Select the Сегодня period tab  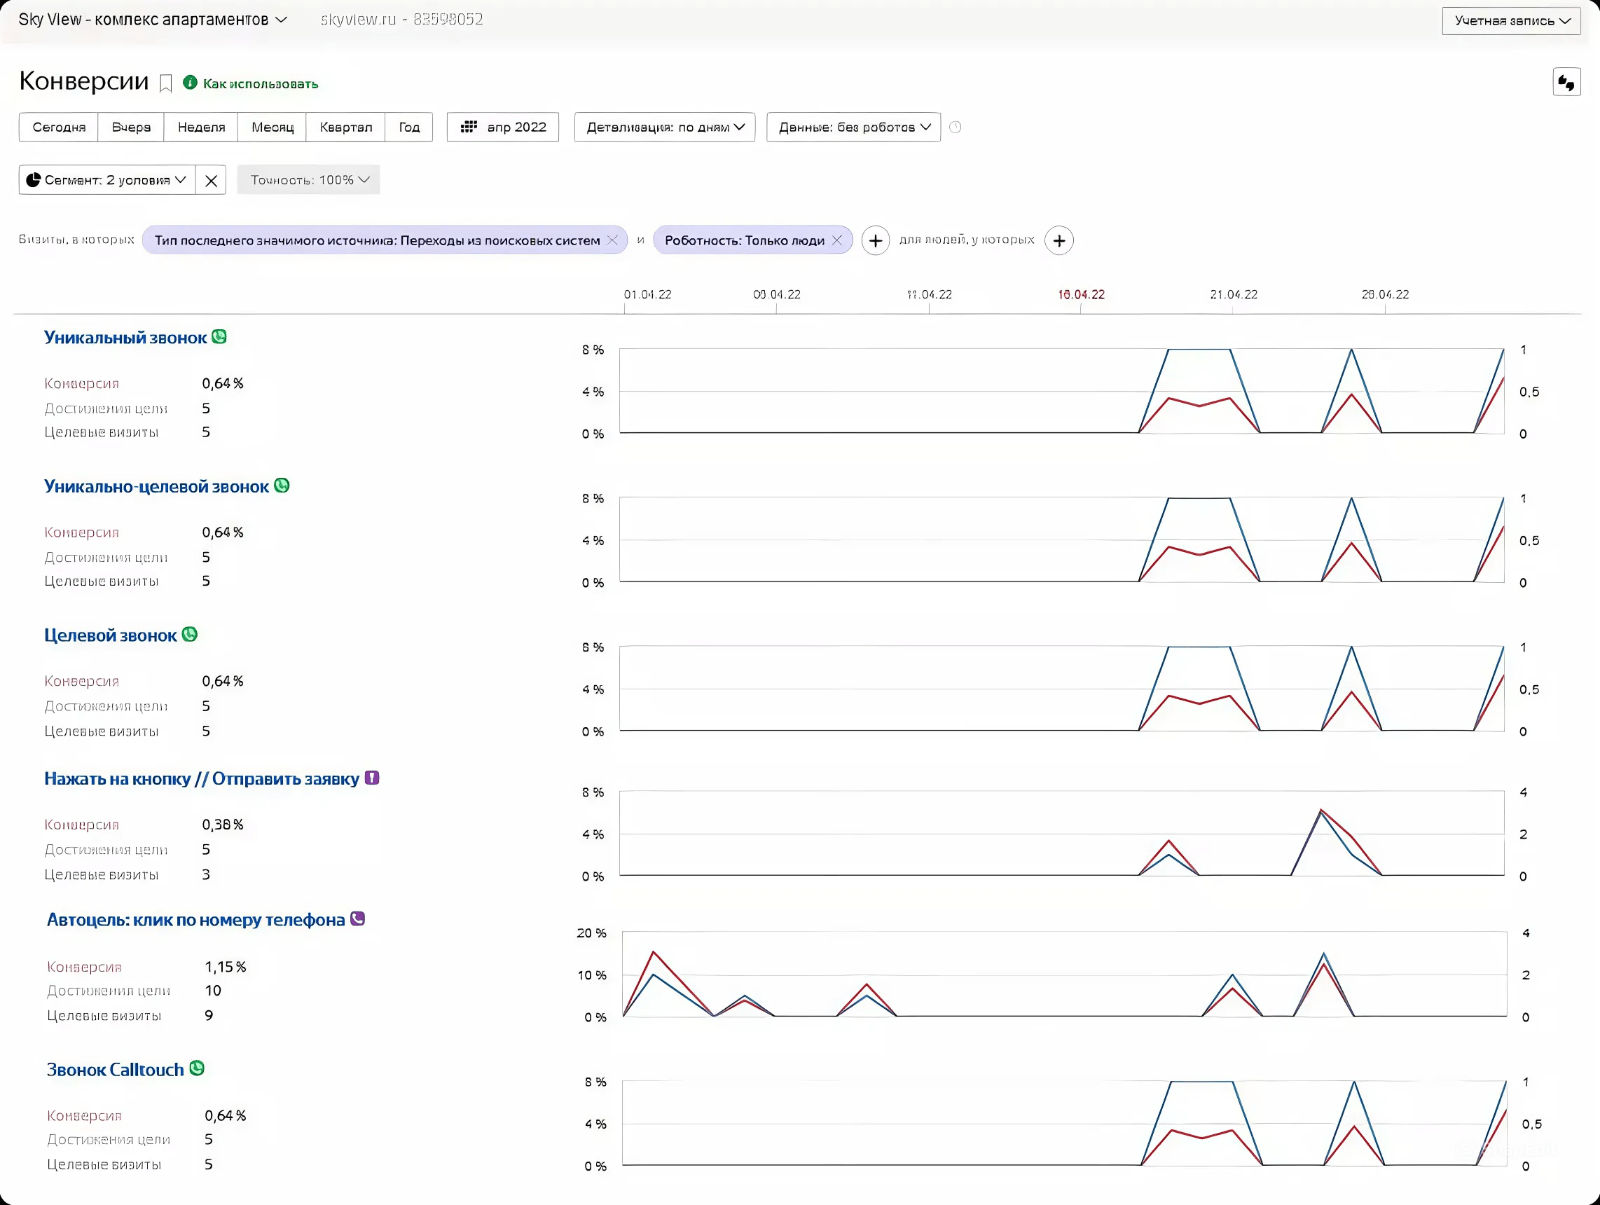click(x=59, y=127)
